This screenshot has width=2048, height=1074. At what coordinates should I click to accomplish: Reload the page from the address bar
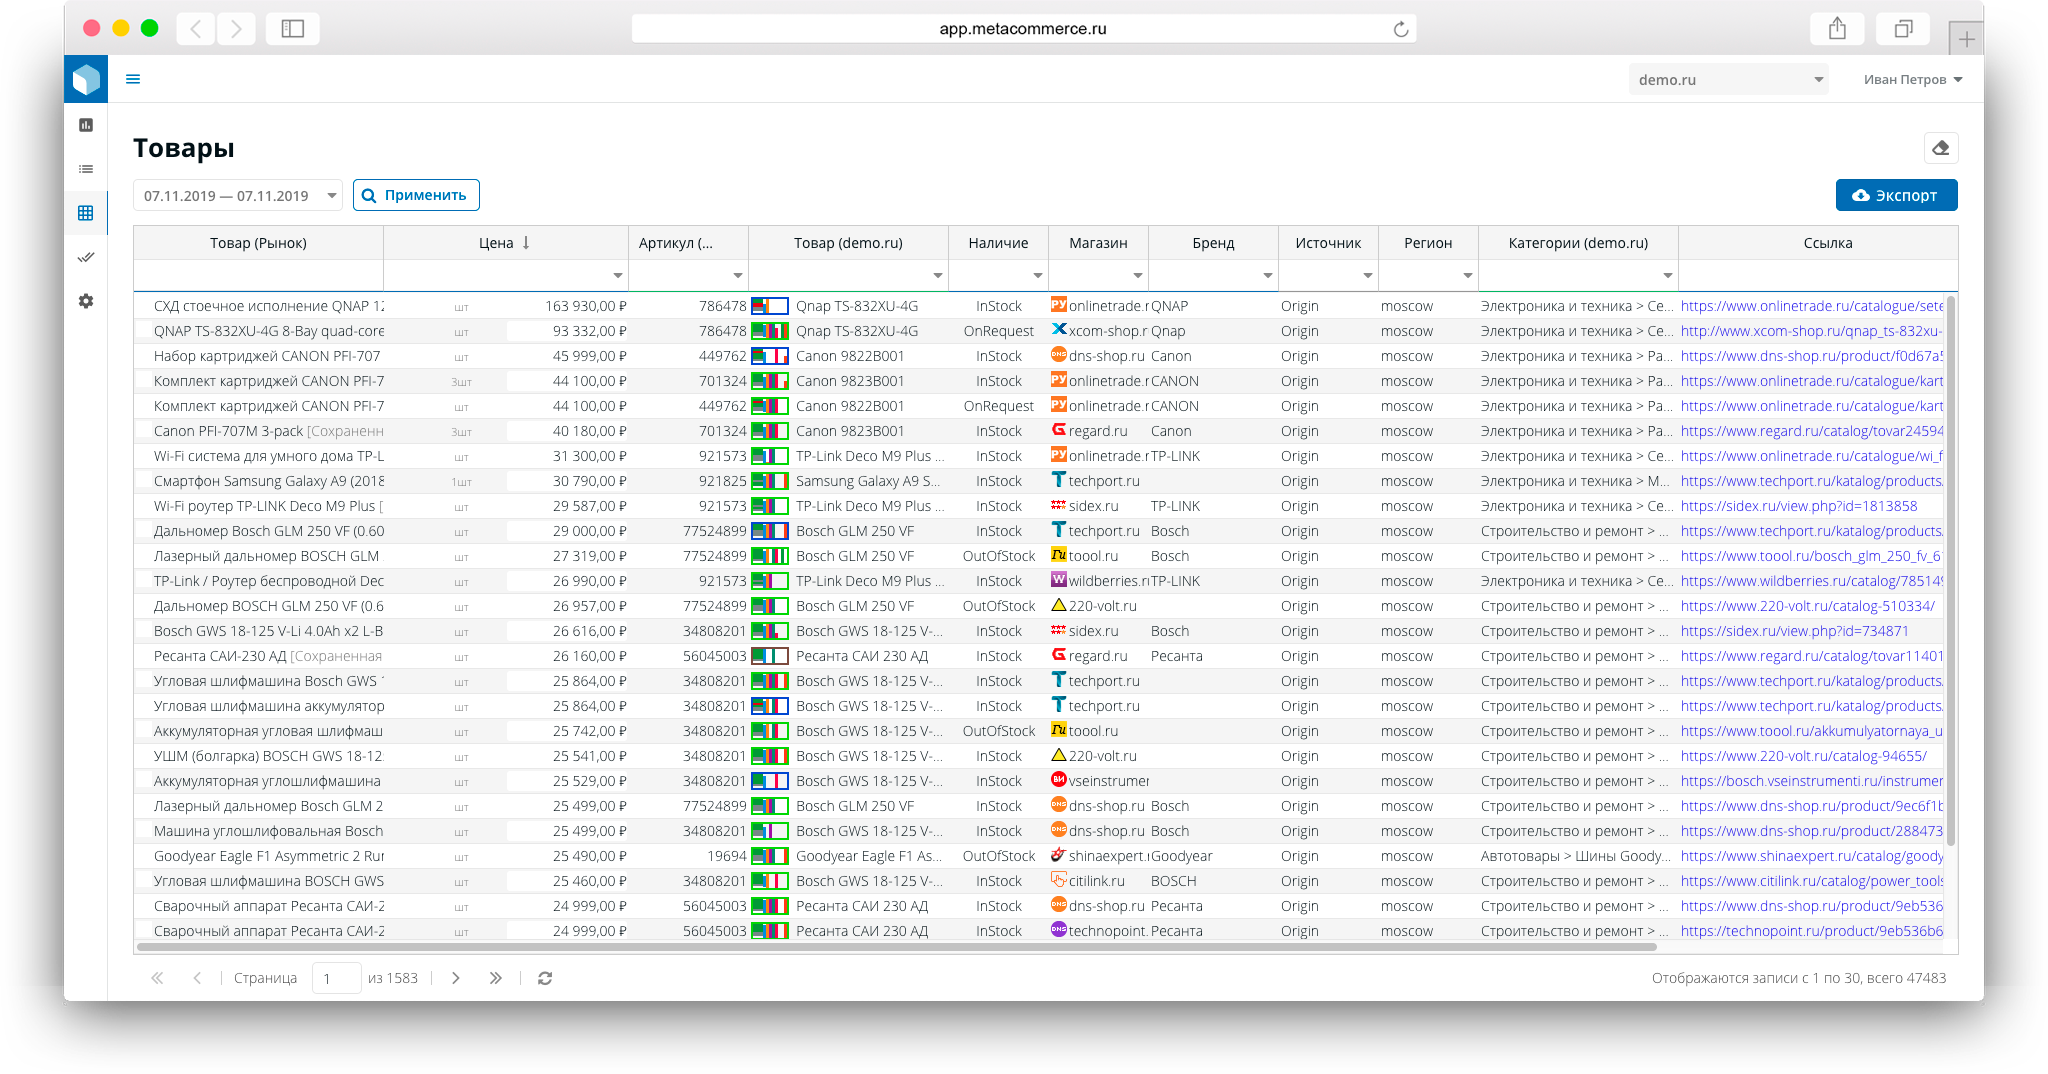[1400, 29]
